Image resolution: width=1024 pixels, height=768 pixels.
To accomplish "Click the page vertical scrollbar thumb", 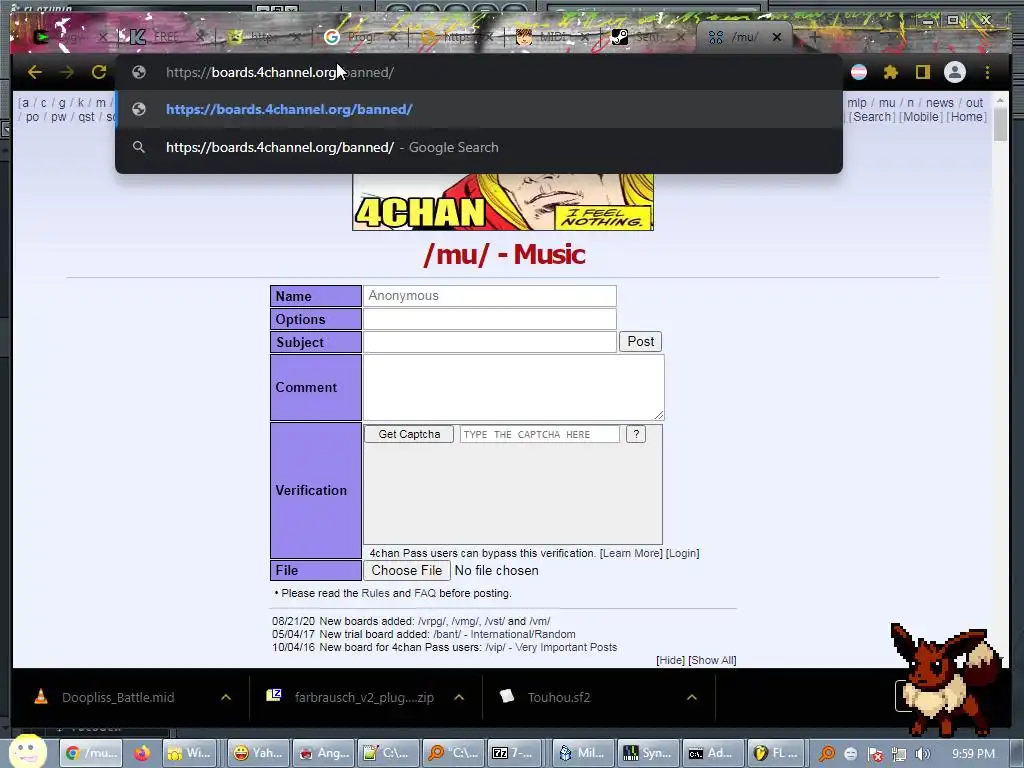I will [x=1000, y=124].
